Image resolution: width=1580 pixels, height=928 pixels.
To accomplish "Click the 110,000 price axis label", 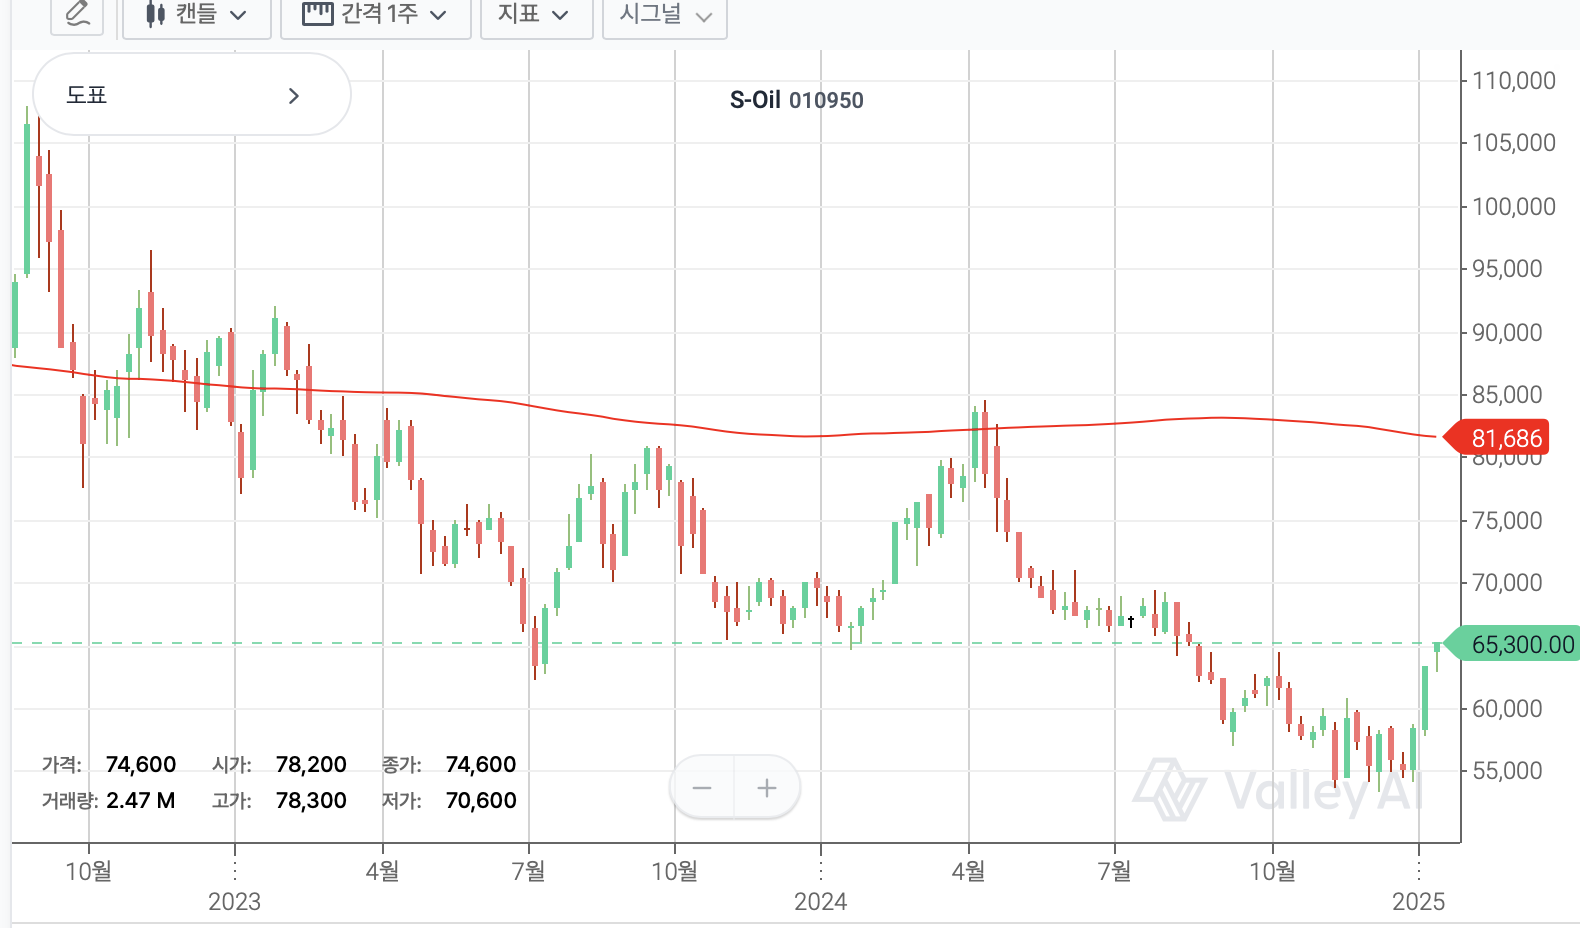I will click(x=1514, y=81).
